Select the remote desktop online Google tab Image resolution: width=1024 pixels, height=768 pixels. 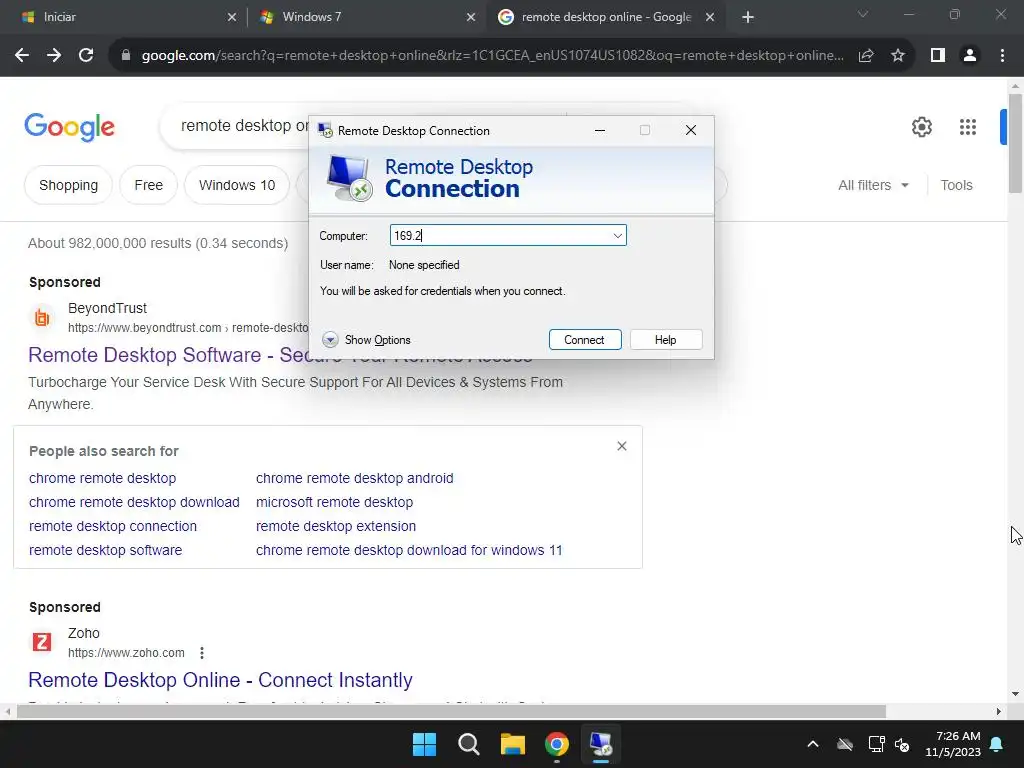(x=605, y=18)
